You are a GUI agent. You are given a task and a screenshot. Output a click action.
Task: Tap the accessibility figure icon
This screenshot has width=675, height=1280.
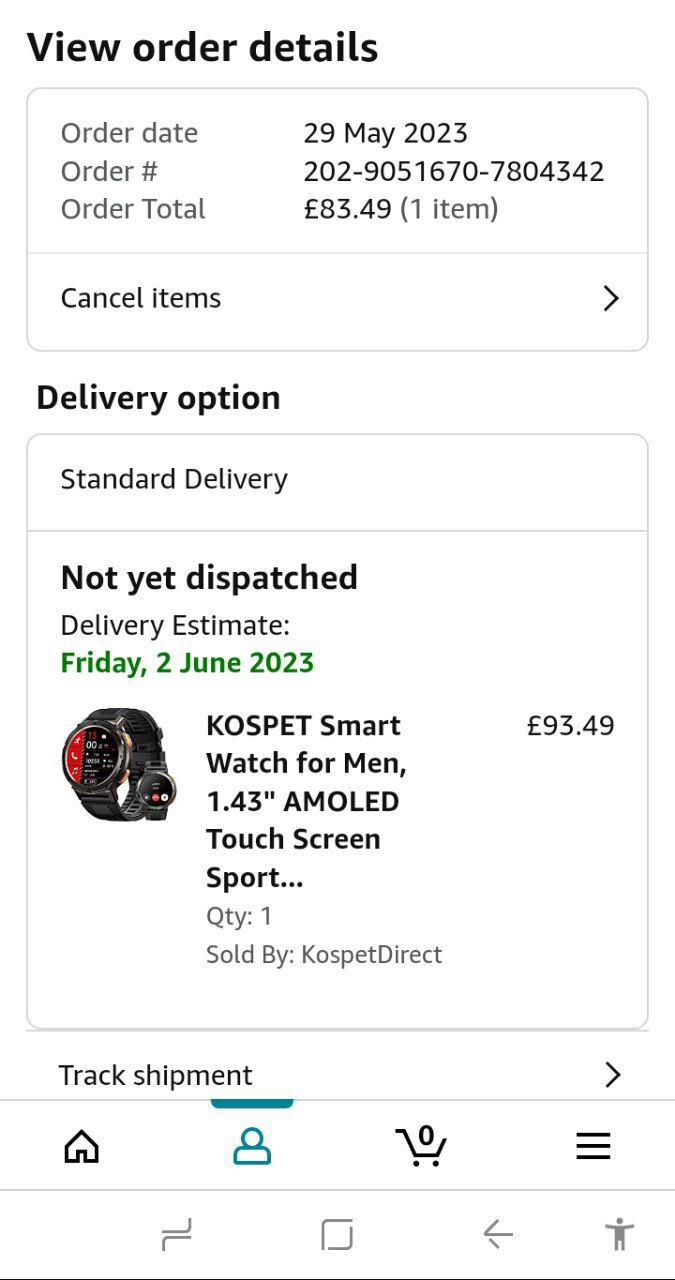click(620, 1235)
